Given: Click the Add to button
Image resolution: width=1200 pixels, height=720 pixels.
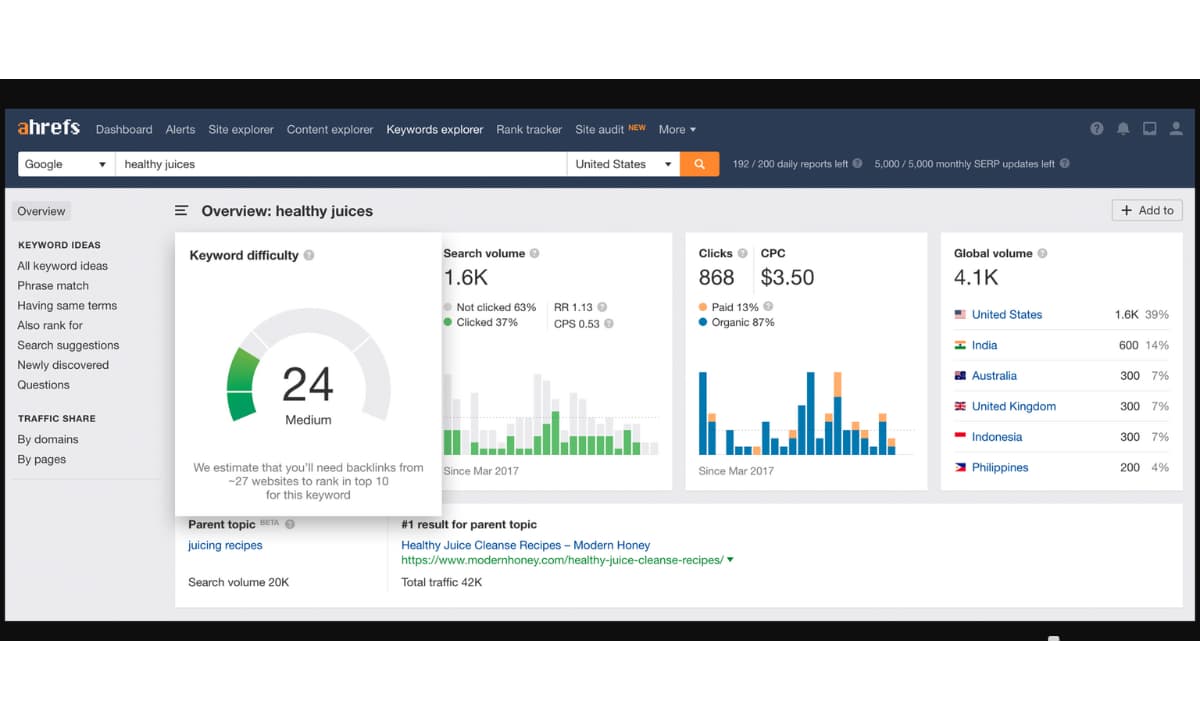Looking at the screenshot, I should point(1147,210).
